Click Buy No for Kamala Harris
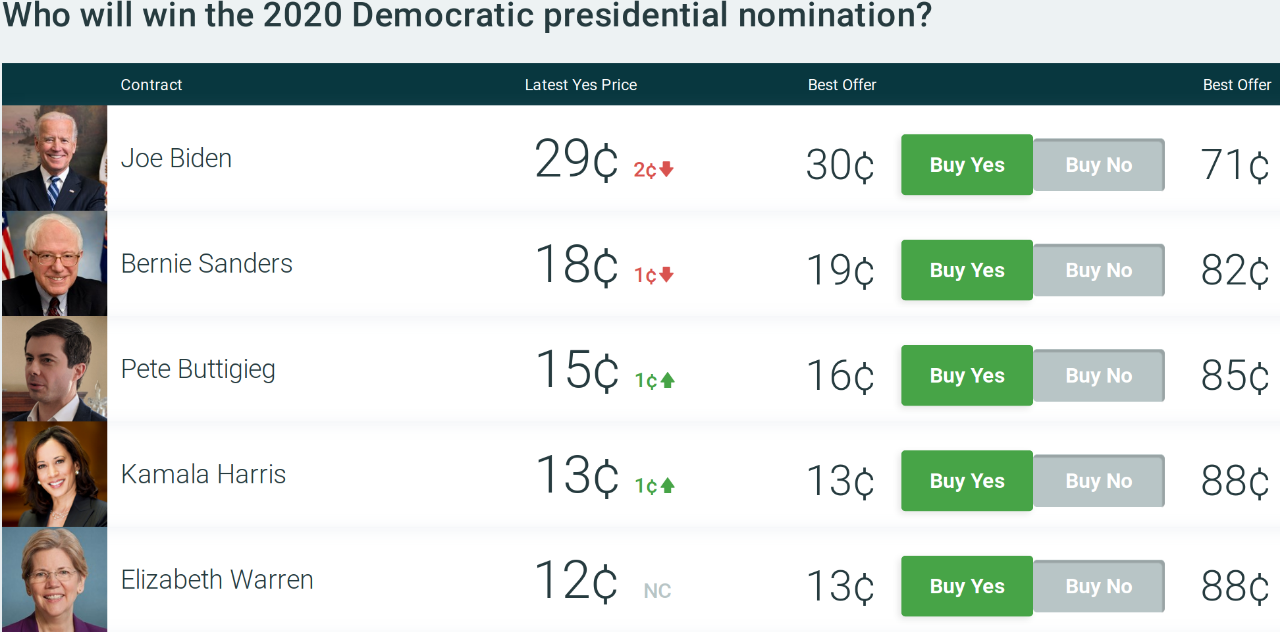Screen dimensions: 1280x632 pos(1098,481)
